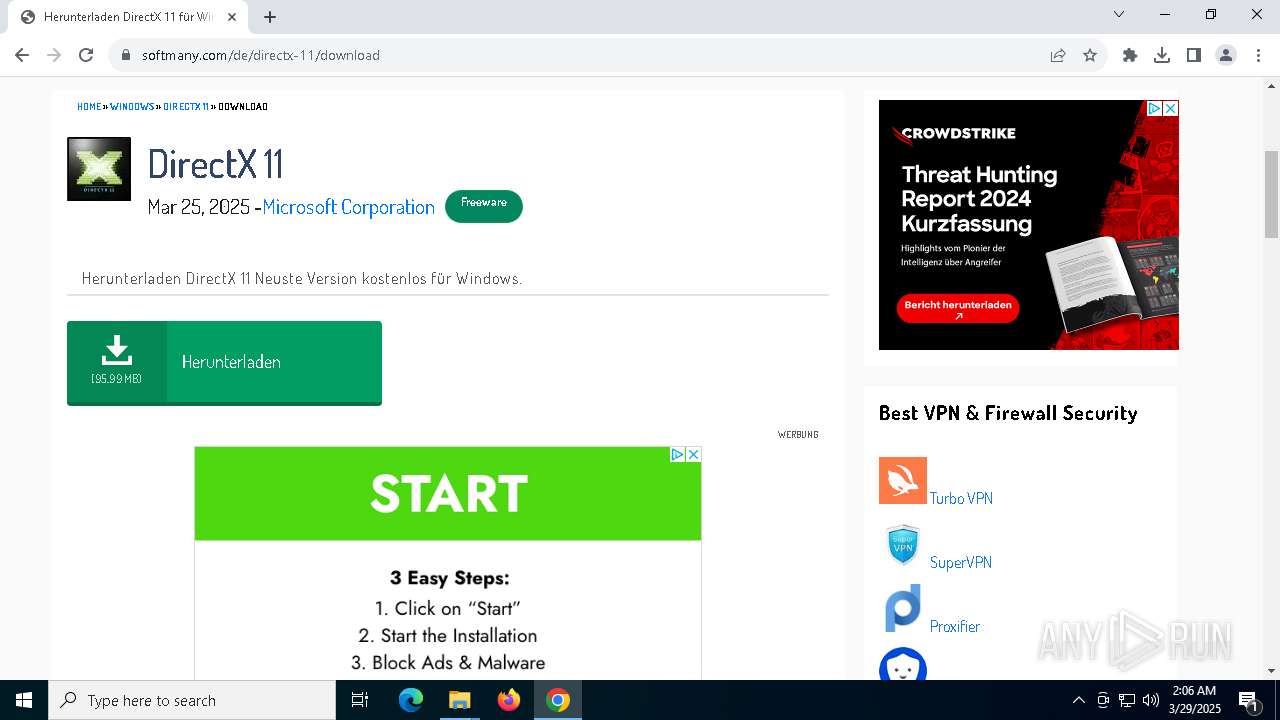The height and width of the screenshot is (720, 1280).
Task: Click the Best VPN & Firewall Security heading
Action: (x=1008, y=413)
